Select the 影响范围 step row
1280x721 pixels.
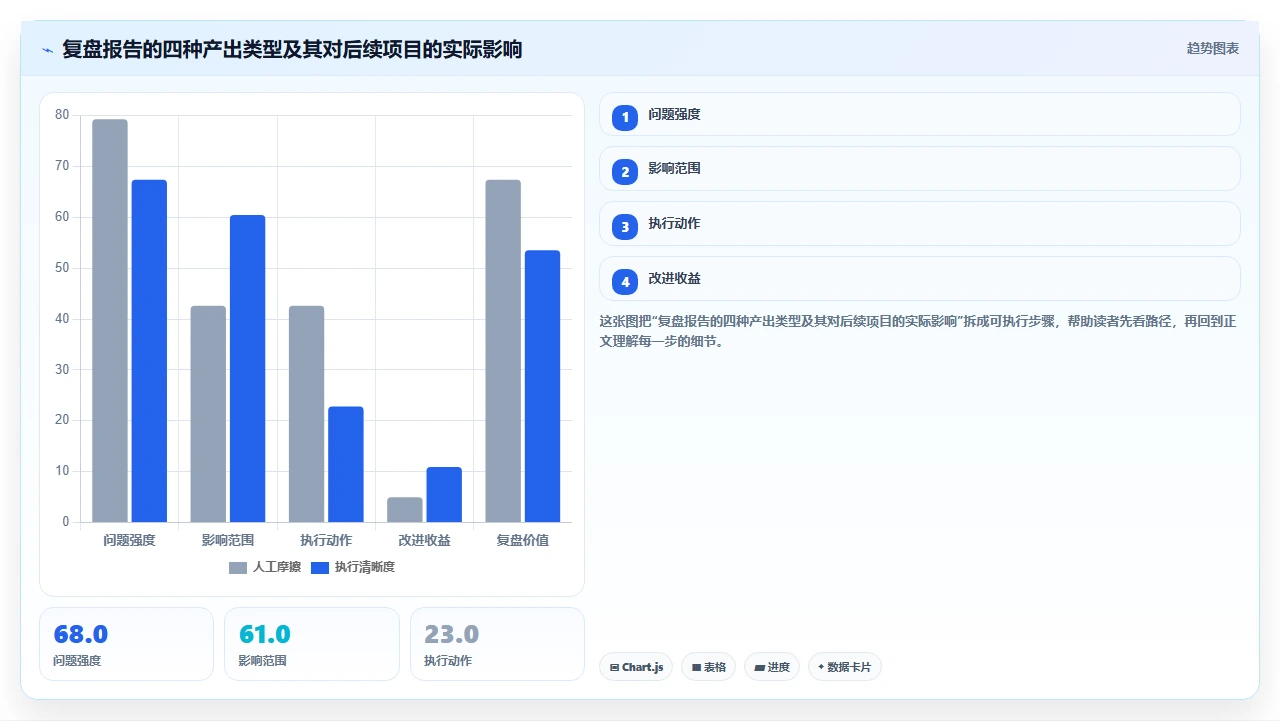click(x=920, y=169)
